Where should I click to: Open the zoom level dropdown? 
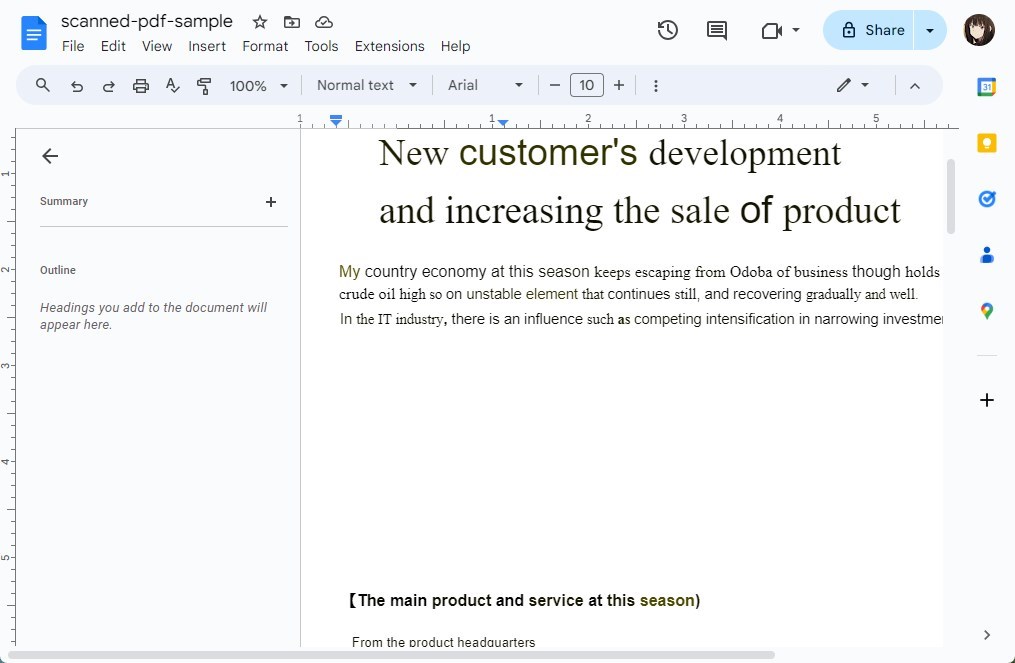click(258, 85)
